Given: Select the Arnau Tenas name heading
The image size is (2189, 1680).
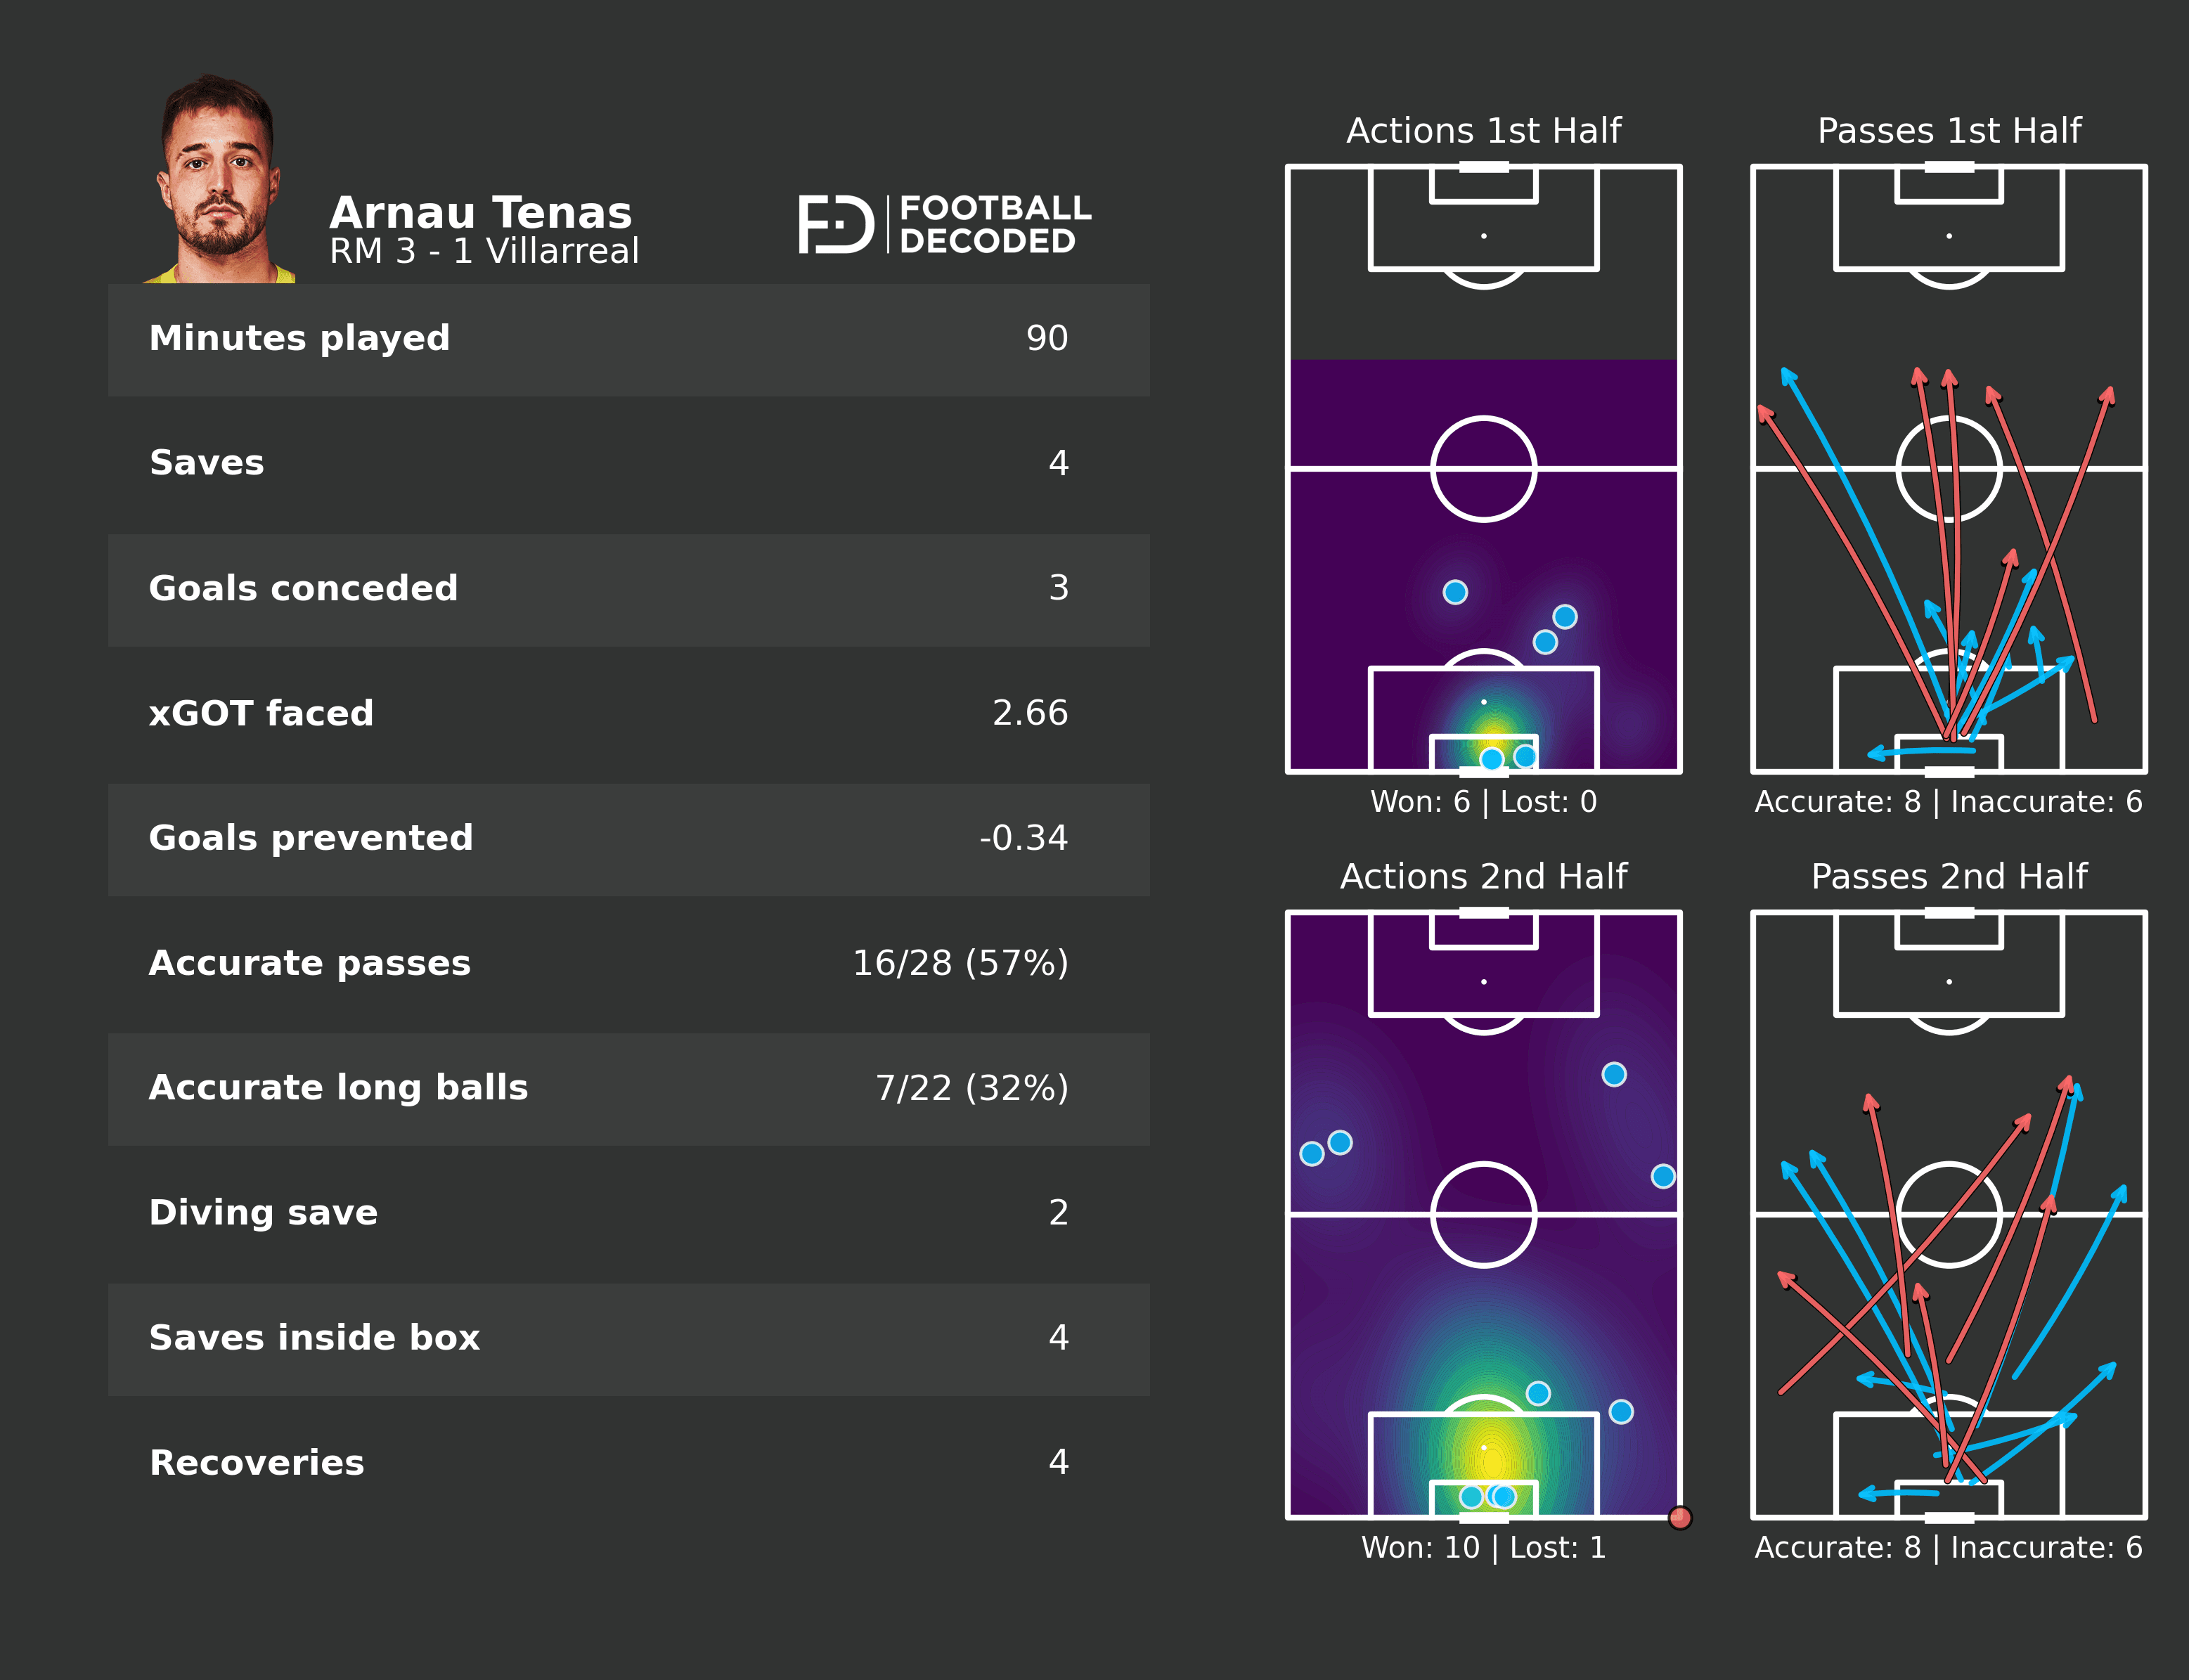Looking at the screenshot, I should (480, 213).
